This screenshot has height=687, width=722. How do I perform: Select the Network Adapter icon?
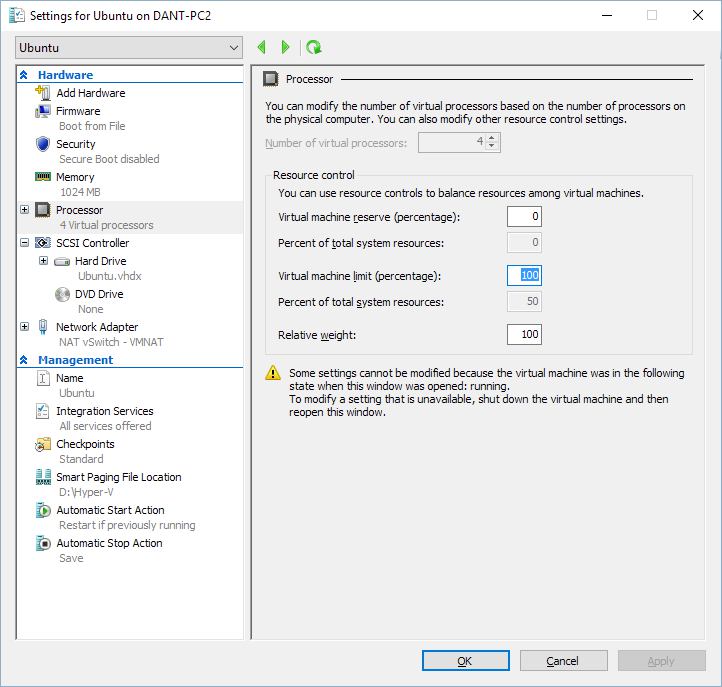tap(43, 327)
